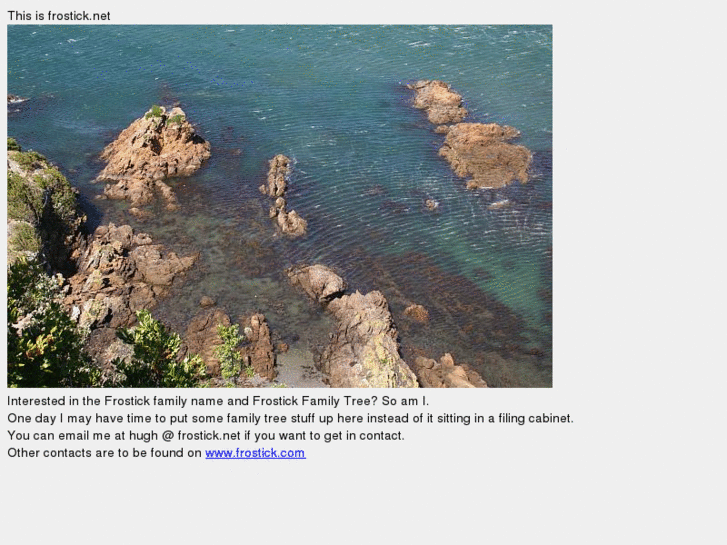Click the 'One day I may have time' sentence
The height and width of the screenshot is (545, 727).
pos(290,418)
